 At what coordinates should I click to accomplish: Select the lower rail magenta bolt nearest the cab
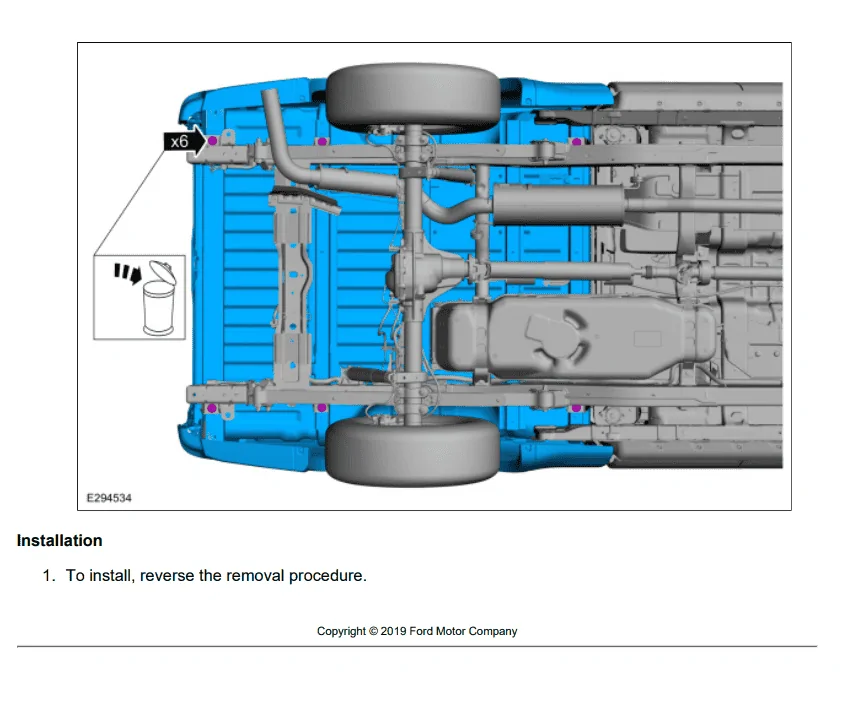coord(576,407)
